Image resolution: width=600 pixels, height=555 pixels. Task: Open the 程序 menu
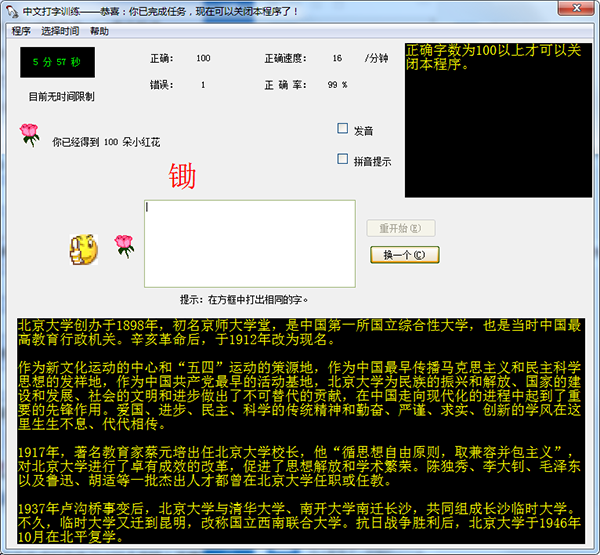(x=21, y=31)
